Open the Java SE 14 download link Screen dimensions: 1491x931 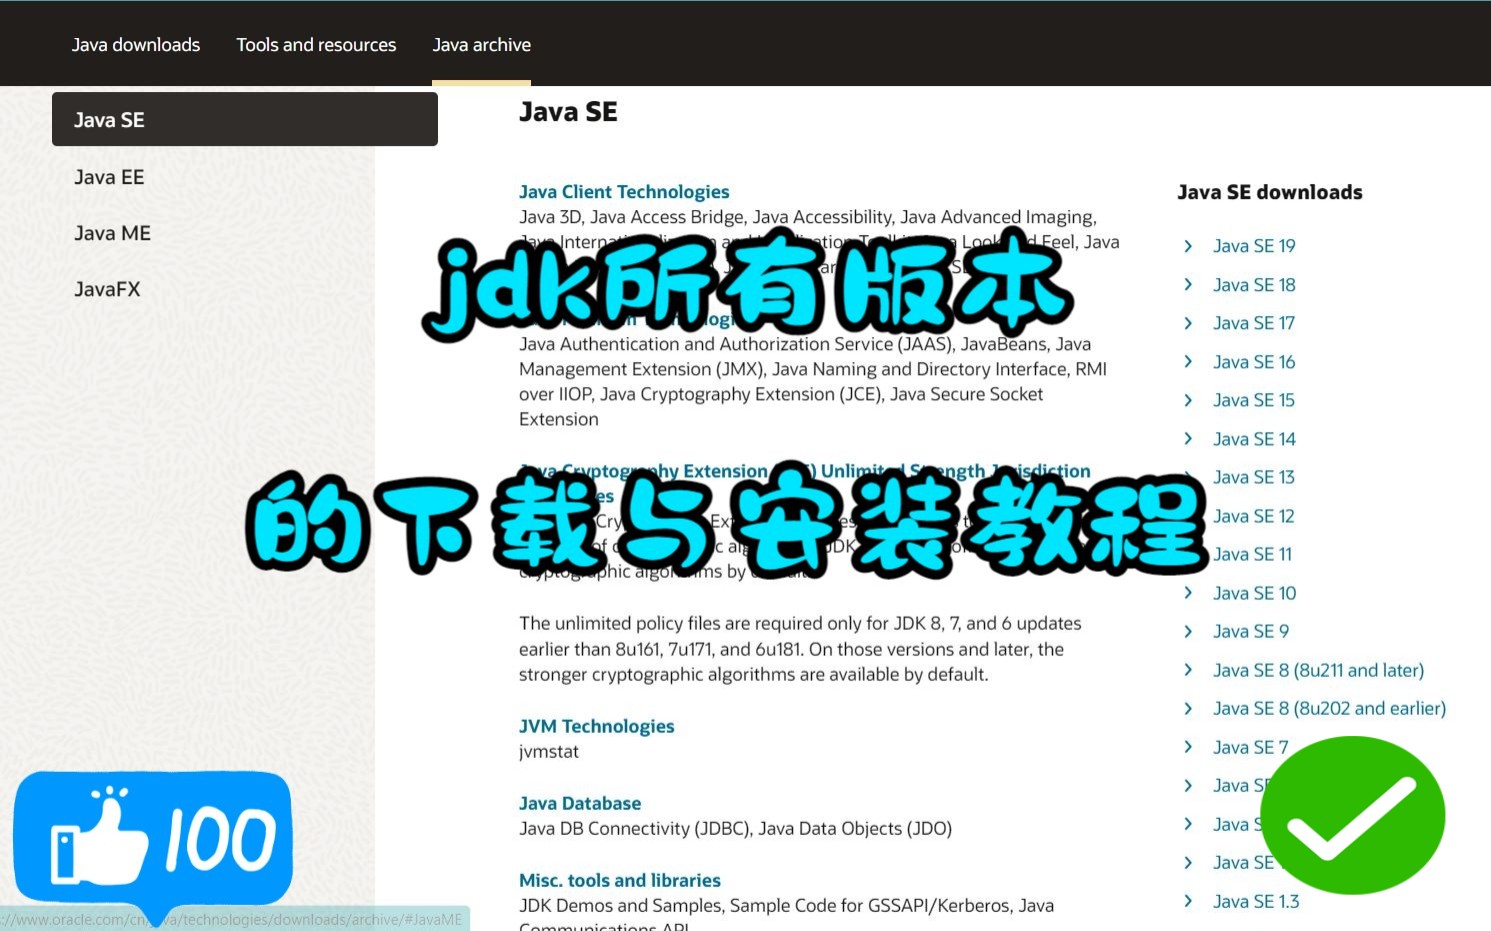[x=1254, y=439]
